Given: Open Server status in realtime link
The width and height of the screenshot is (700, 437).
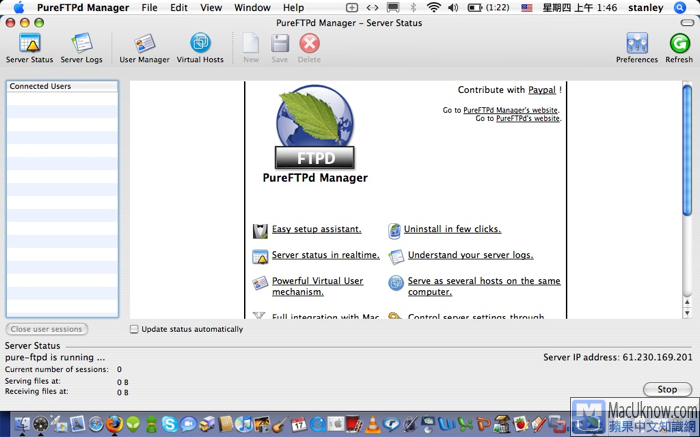Looking at the screenshot, I should coord(326,255).
